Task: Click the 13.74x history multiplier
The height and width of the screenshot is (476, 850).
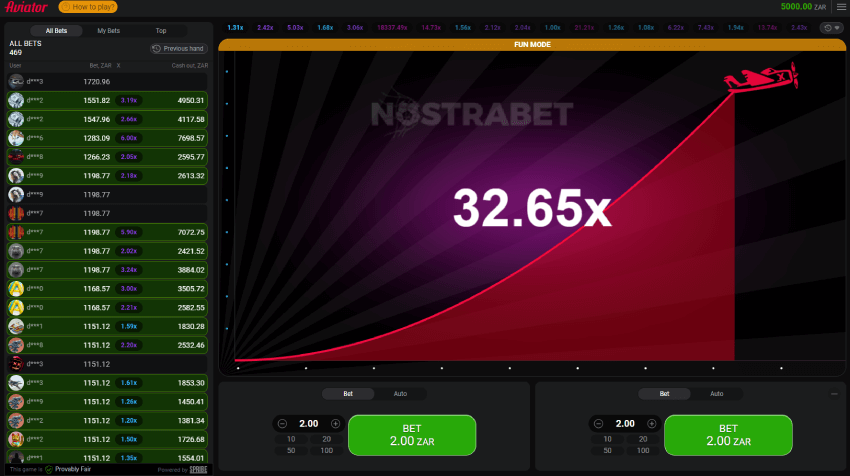Action: coord(767,28)
